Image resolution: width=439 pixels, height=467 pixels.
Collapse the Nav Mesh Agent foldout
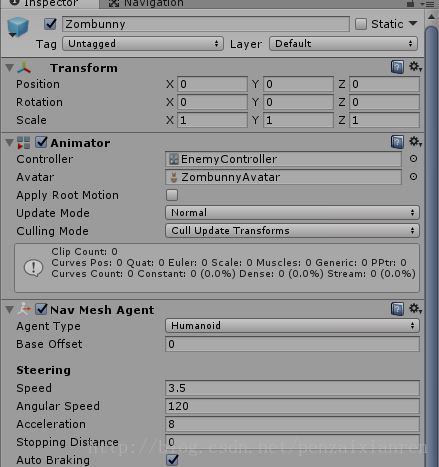click(x=10, y=310)
